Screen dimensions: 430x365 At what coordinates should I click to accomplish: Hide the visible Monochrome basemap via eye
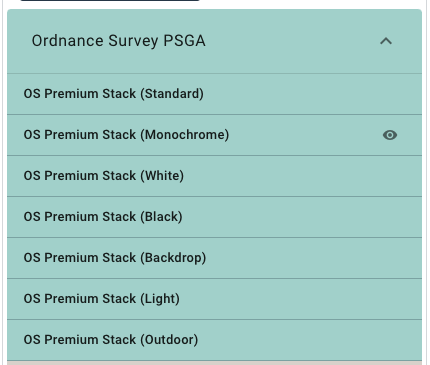[x=390, y=135]
